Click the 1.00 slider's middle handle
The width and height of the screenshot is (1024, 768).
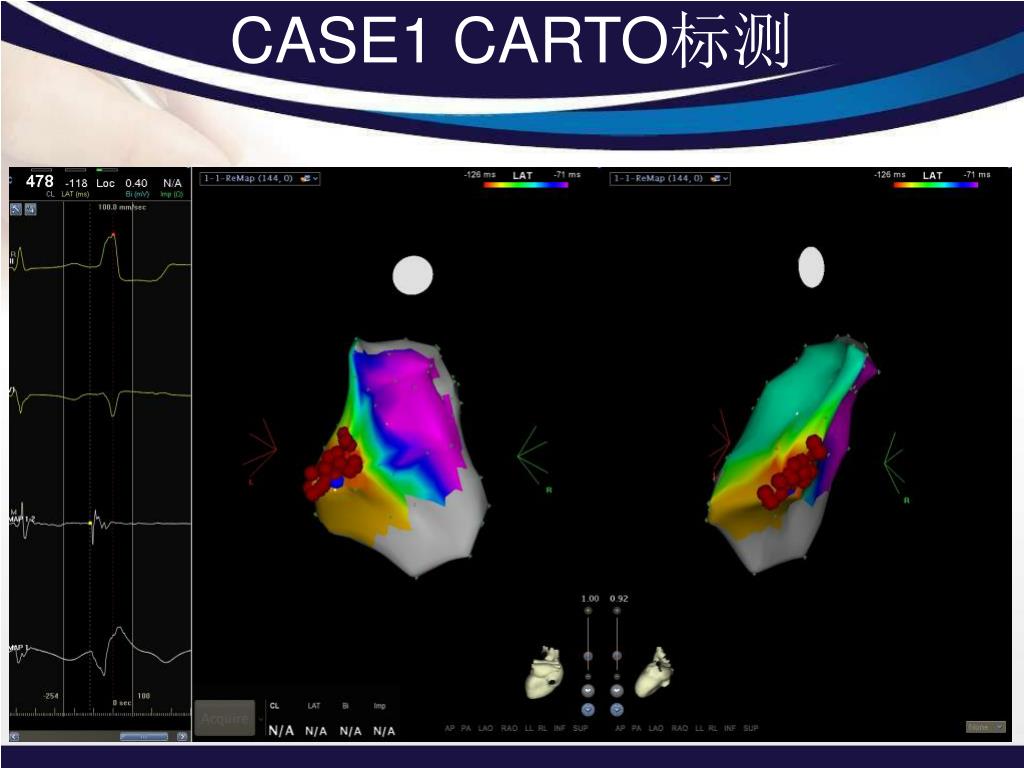(x=588, y=656)
